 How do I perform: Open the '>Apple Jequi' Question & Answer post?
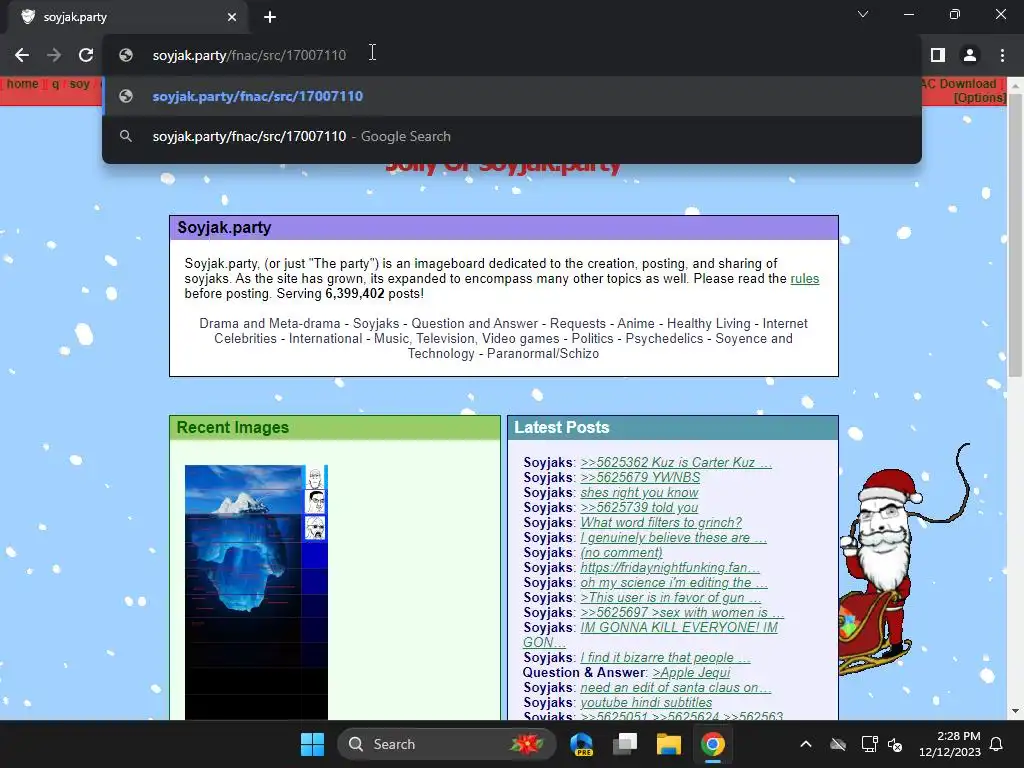691,673
